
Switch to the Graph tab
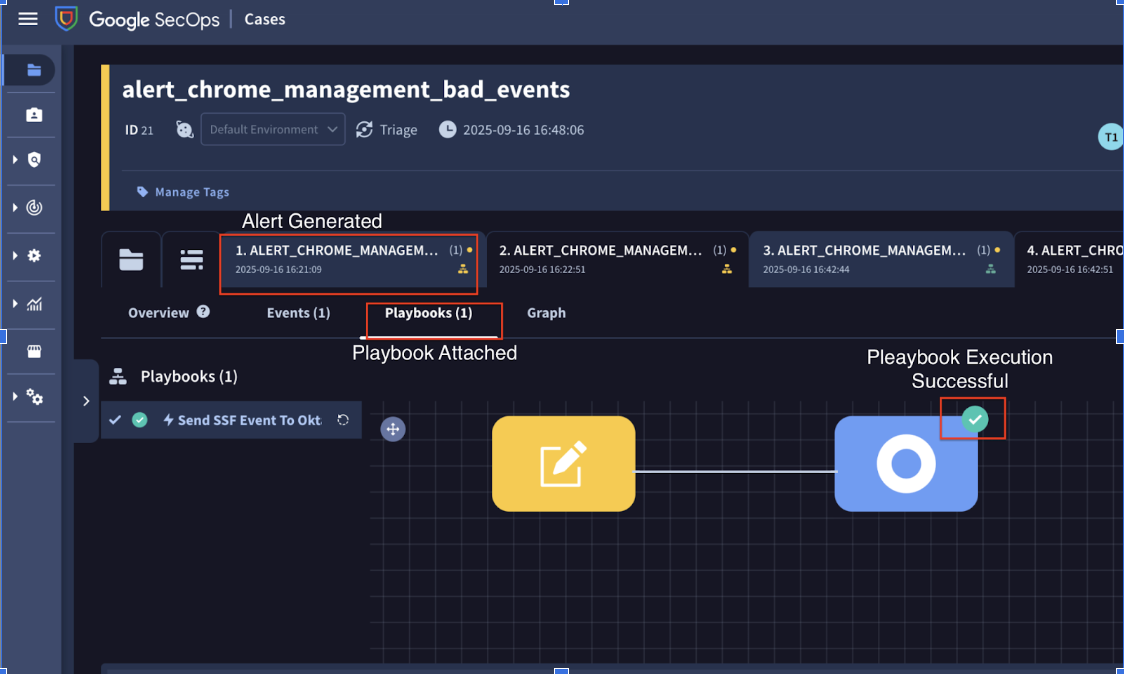click(x=546, y=313)
